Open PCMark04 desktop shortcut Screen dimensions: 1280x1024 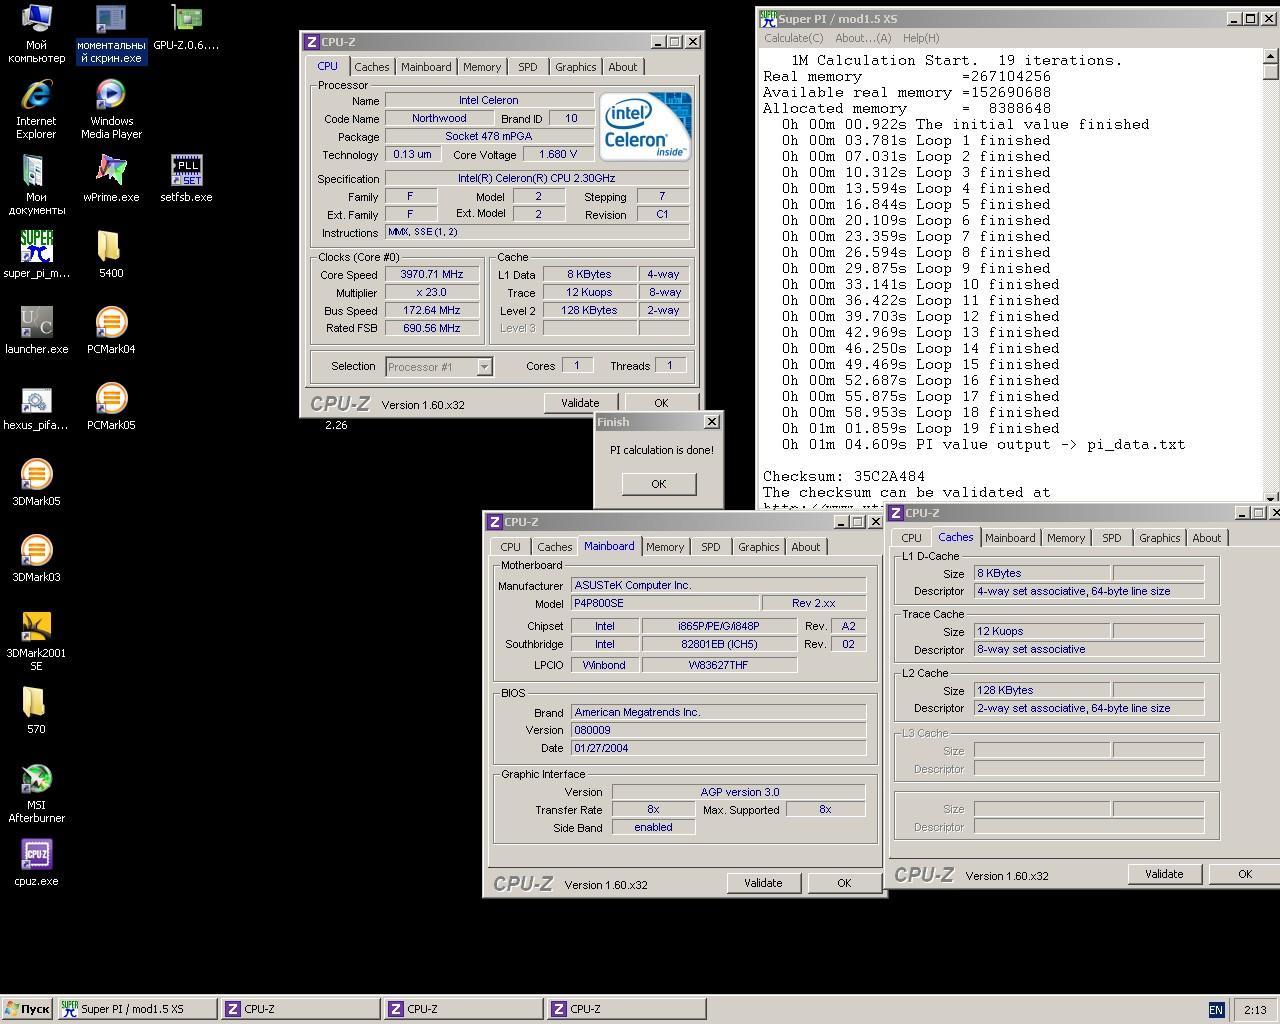click(111, 331)
